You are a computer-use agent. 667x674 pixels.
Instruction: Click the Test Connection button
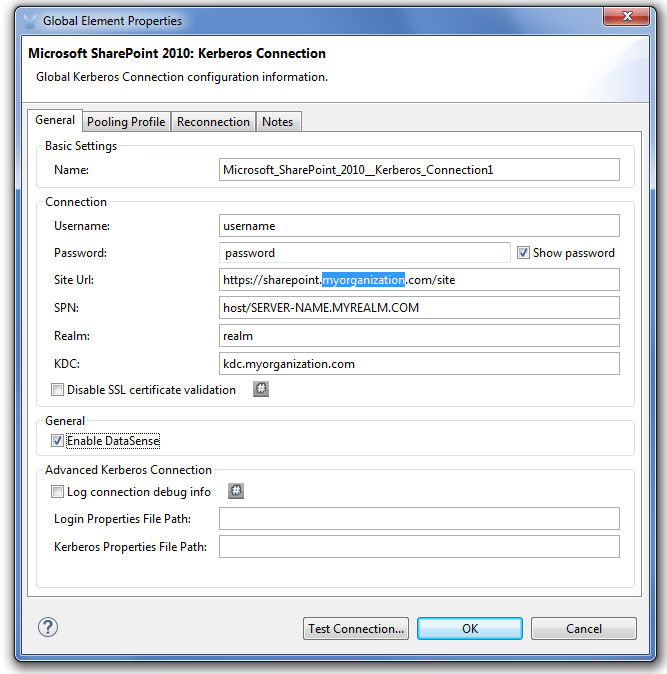(x=356, y=628)
